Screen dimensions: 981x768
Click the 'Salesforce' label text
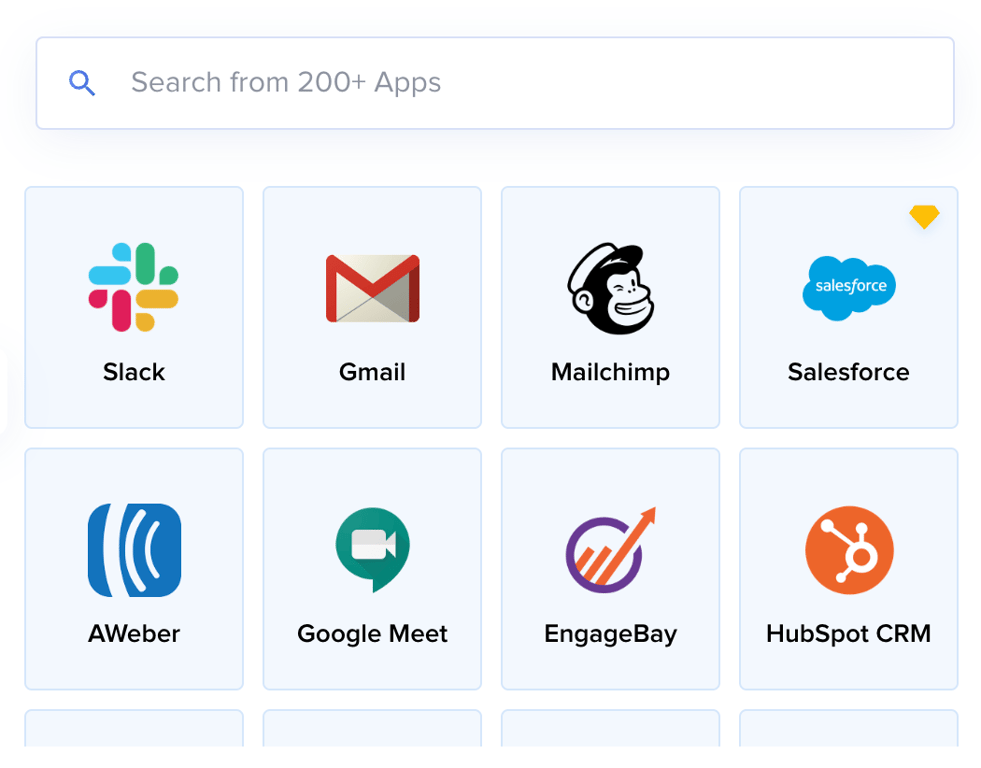click(x=849, y=372)
